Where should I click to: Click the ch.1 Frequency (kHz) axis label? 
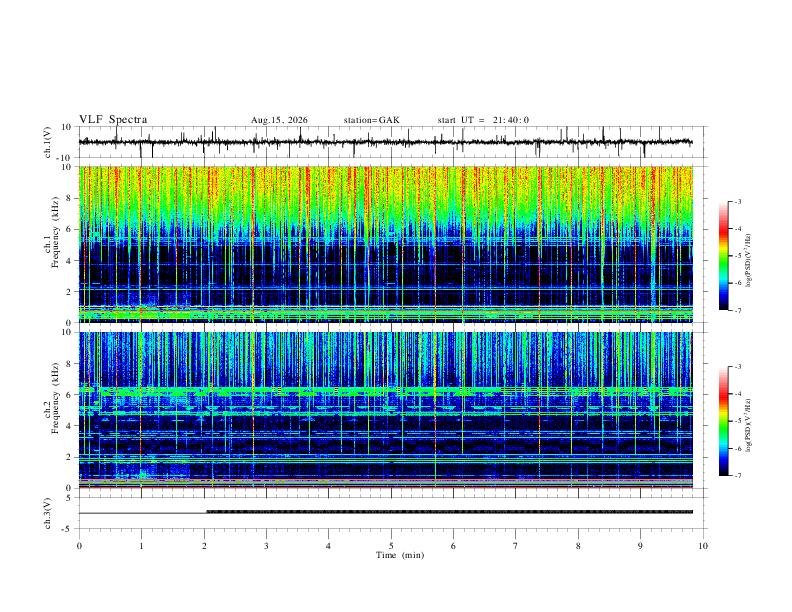pyautogui.click(x=51, y=244)
